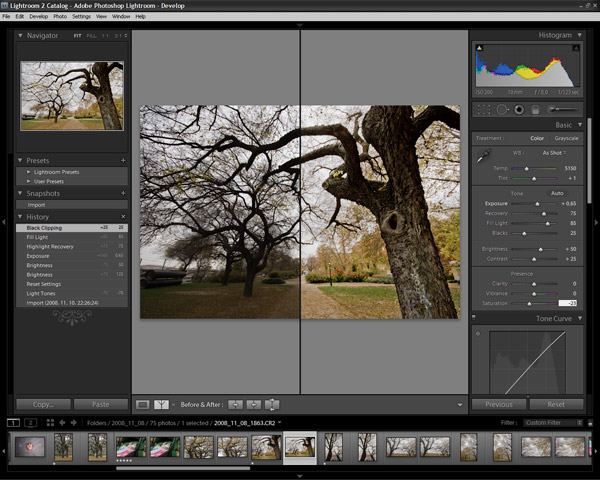Image resolution: width=600 pixels, height=480 pixels.
Task: Hide the left panel with side arrow
Action: (3, 222)
